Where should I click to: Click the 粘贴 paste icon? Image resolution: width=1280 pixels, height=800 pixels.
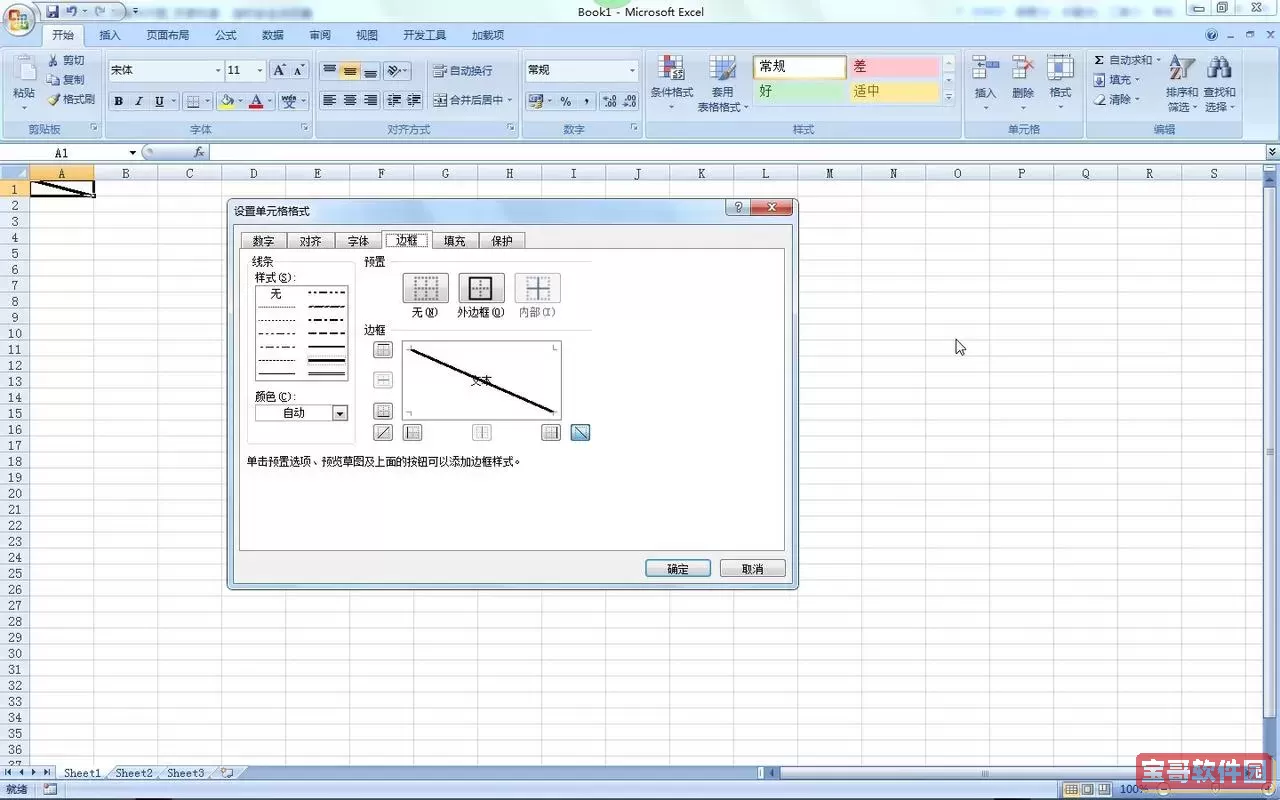pos(23,70)
